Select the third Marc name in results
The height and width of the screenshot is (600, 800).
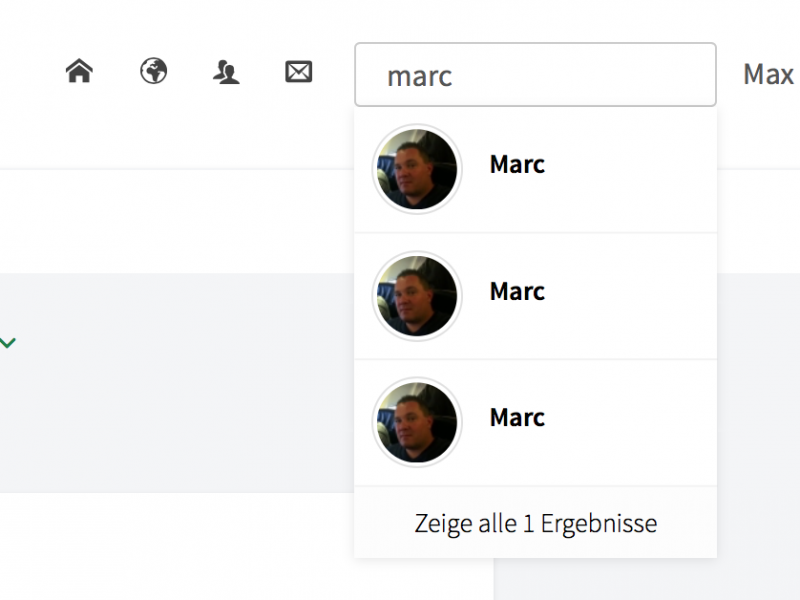[x=517, y=417]
